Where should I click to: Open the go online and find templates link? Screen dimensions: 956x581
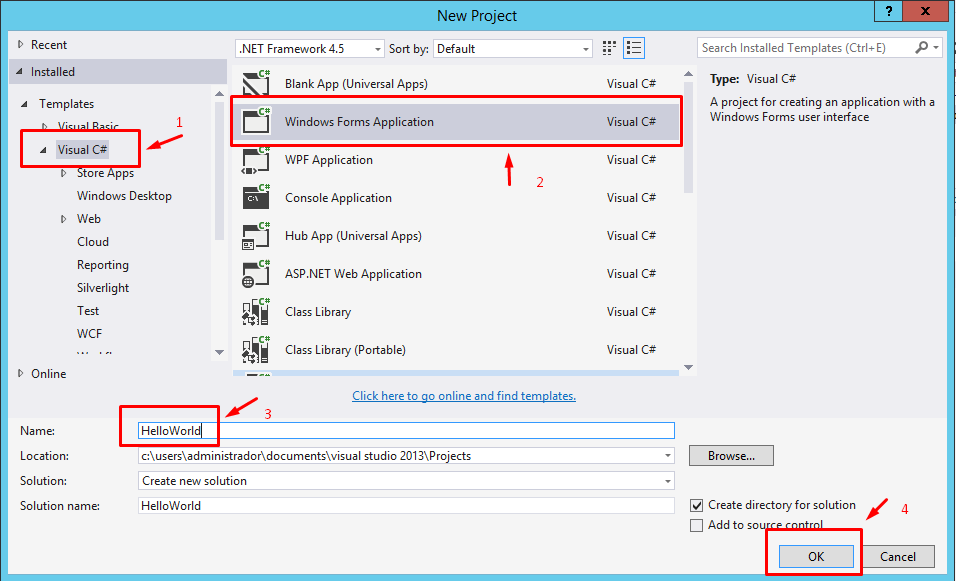pyautogui.click(x=464, y=396)
